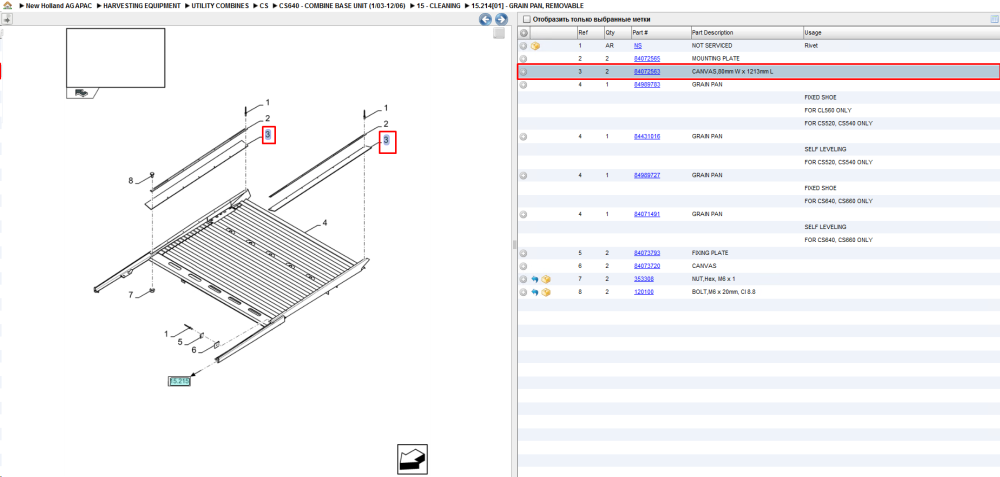Image resolution: width=1000 pixels, height=477 pixels.
Task: Open part number link 84431816
Action: 647,136
